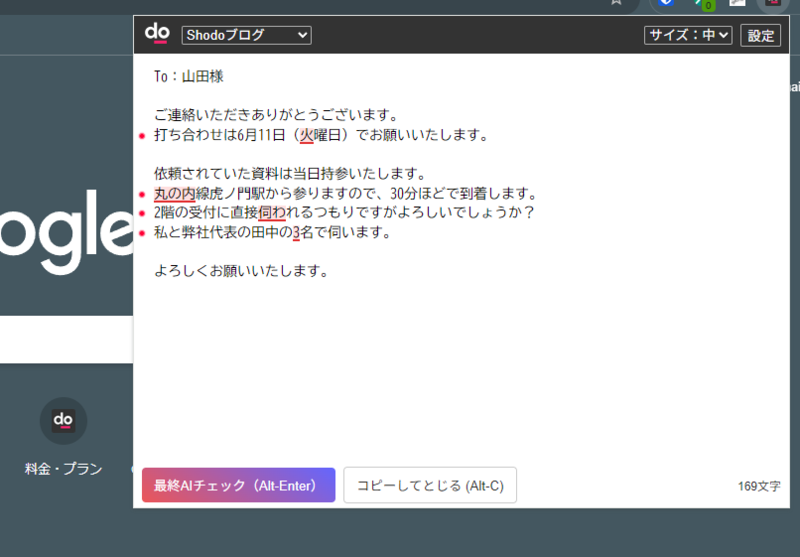Click red dot beside 打ち合わせは6月11日 line

click(x=142, y=136)
